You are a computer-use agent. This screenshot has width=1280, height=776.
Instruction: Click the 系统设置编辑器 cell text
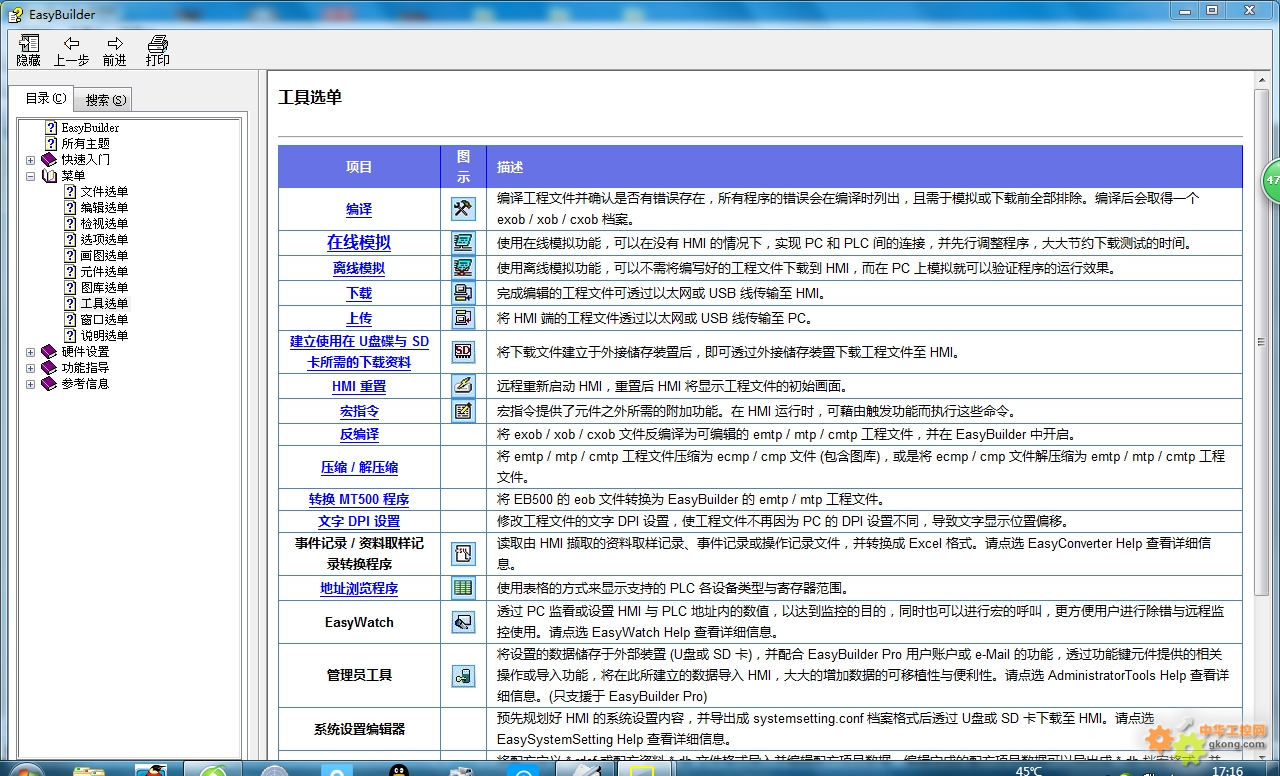[359, 729]
